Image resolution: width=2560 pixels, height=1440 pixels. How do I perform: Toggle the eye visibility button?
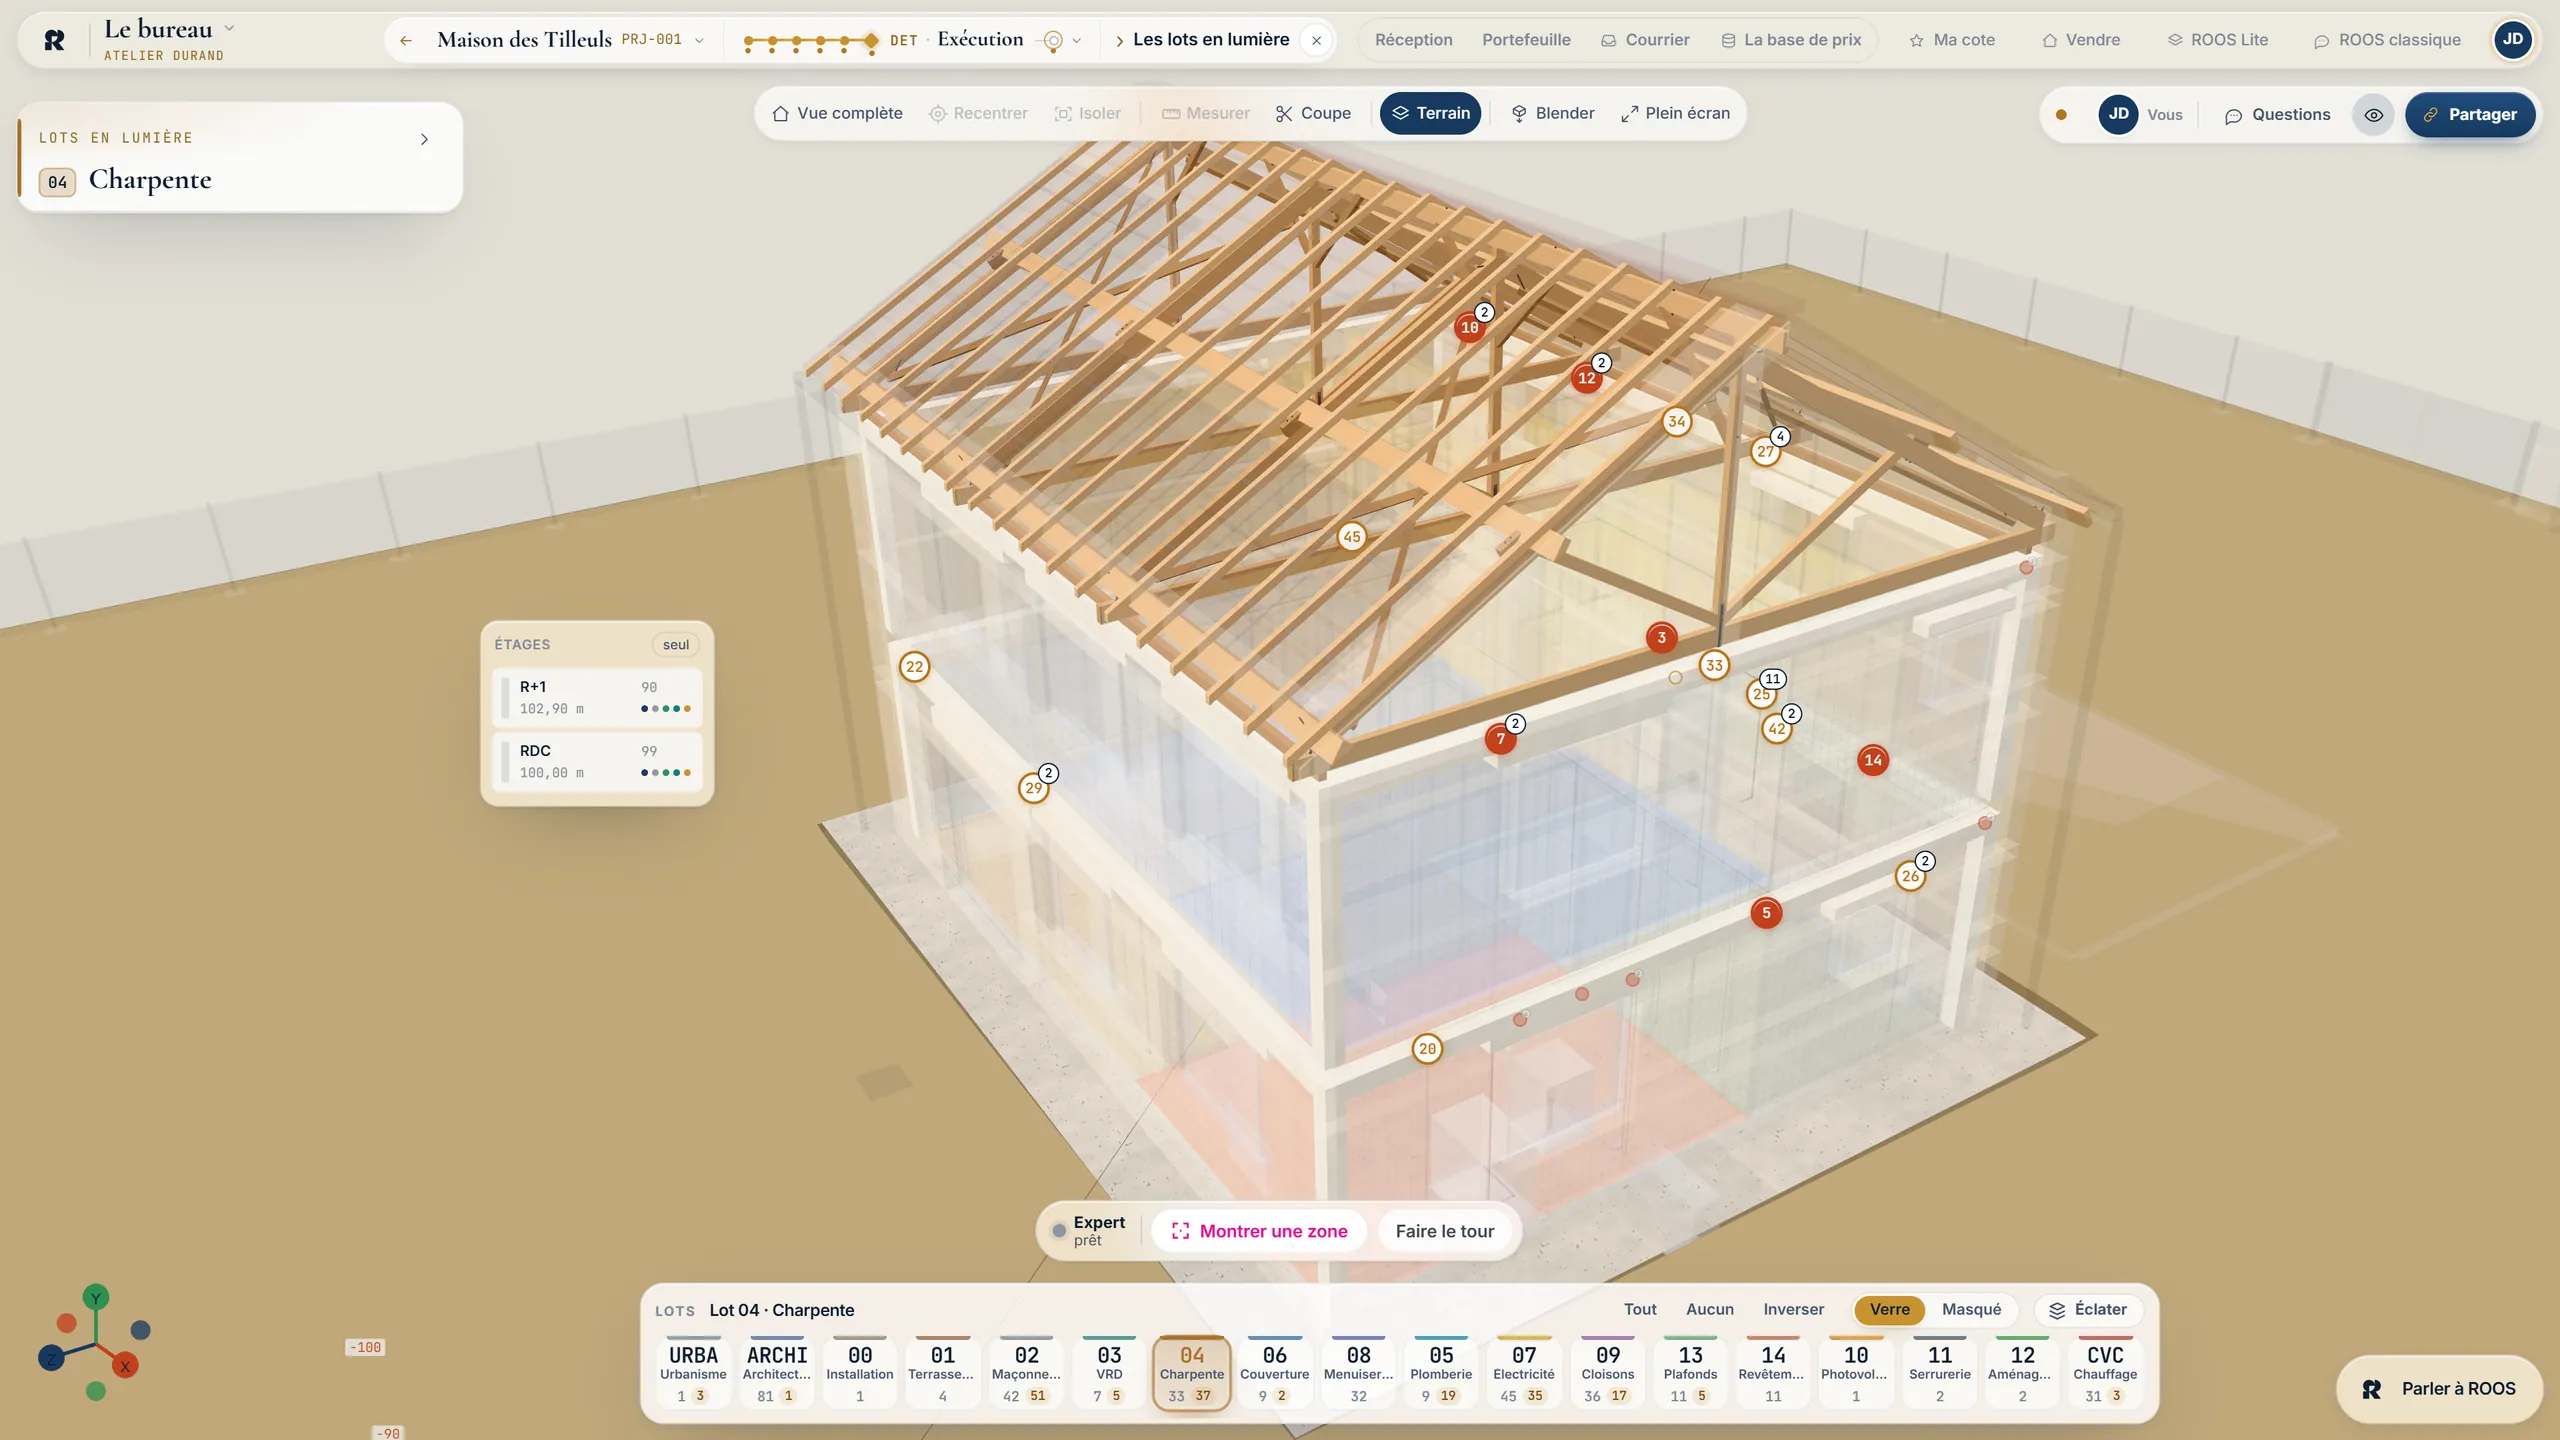(x=2373, y=115)
